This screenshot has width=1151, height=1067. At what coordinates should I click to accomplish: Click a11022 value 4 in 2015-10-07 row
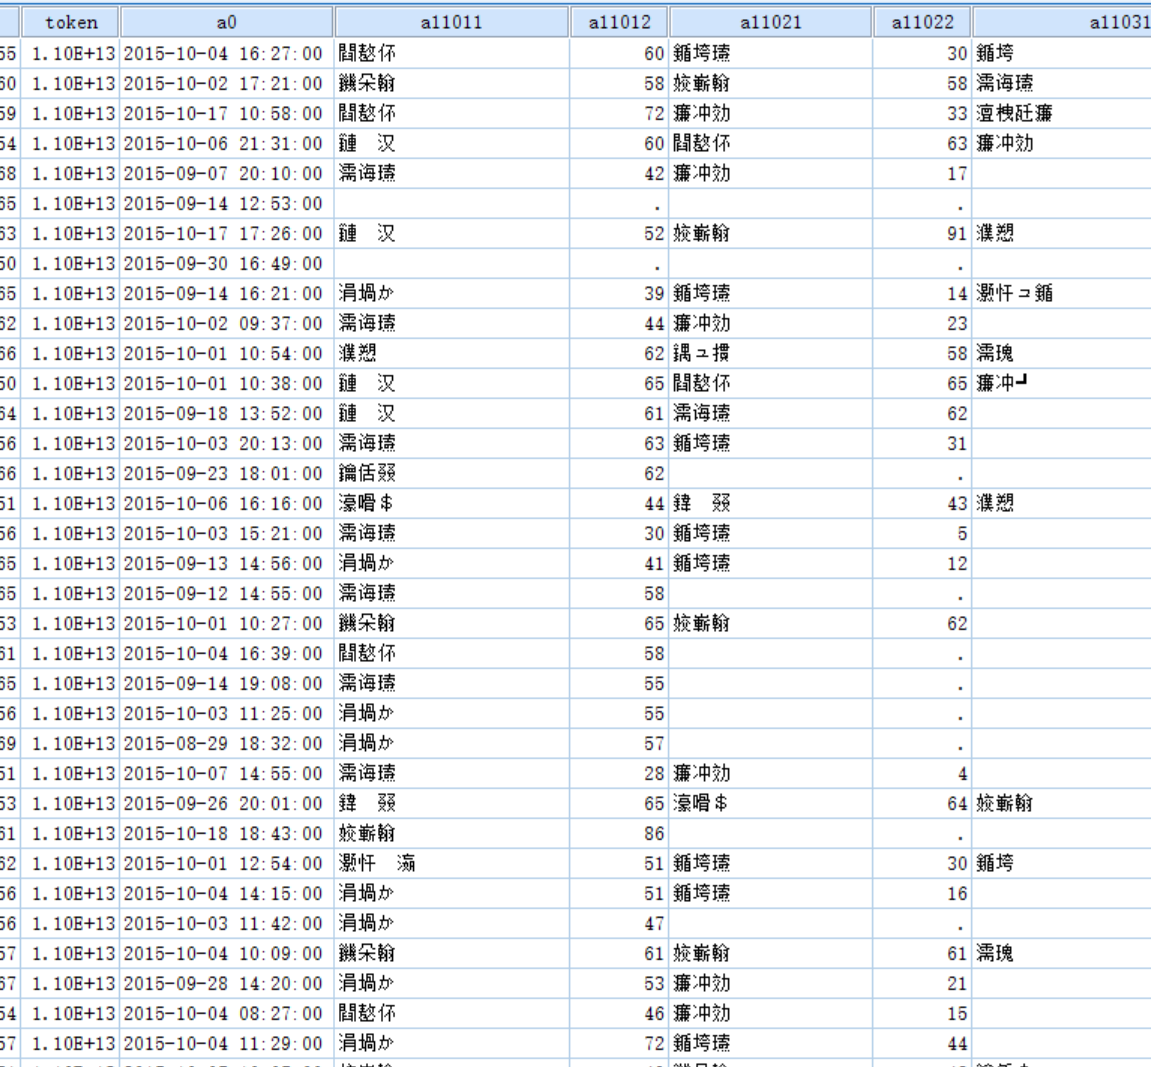coord(962,774)
